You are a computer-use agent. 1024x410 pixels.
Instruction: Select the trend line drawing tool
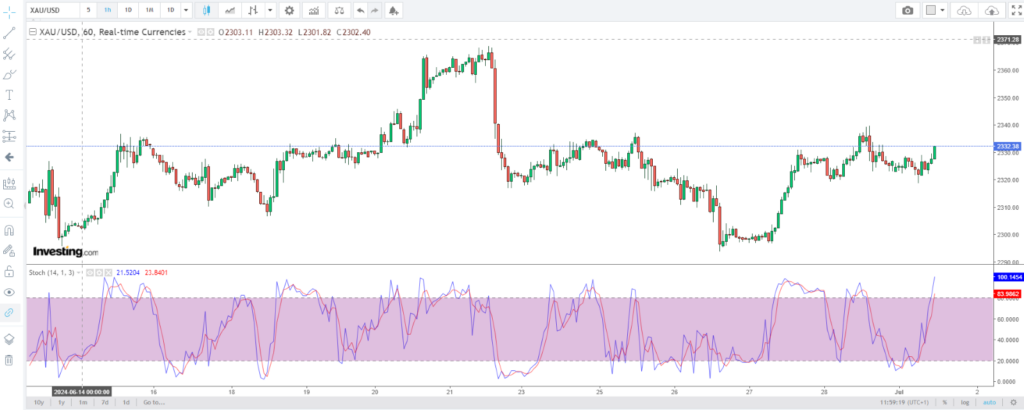pyautogui.click(x=9, y=33)
